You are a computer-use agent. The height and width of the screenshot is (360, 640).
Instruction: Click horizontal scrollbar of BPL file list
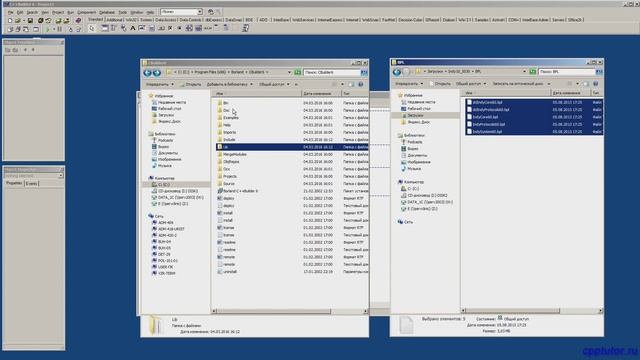click(513, 311)
